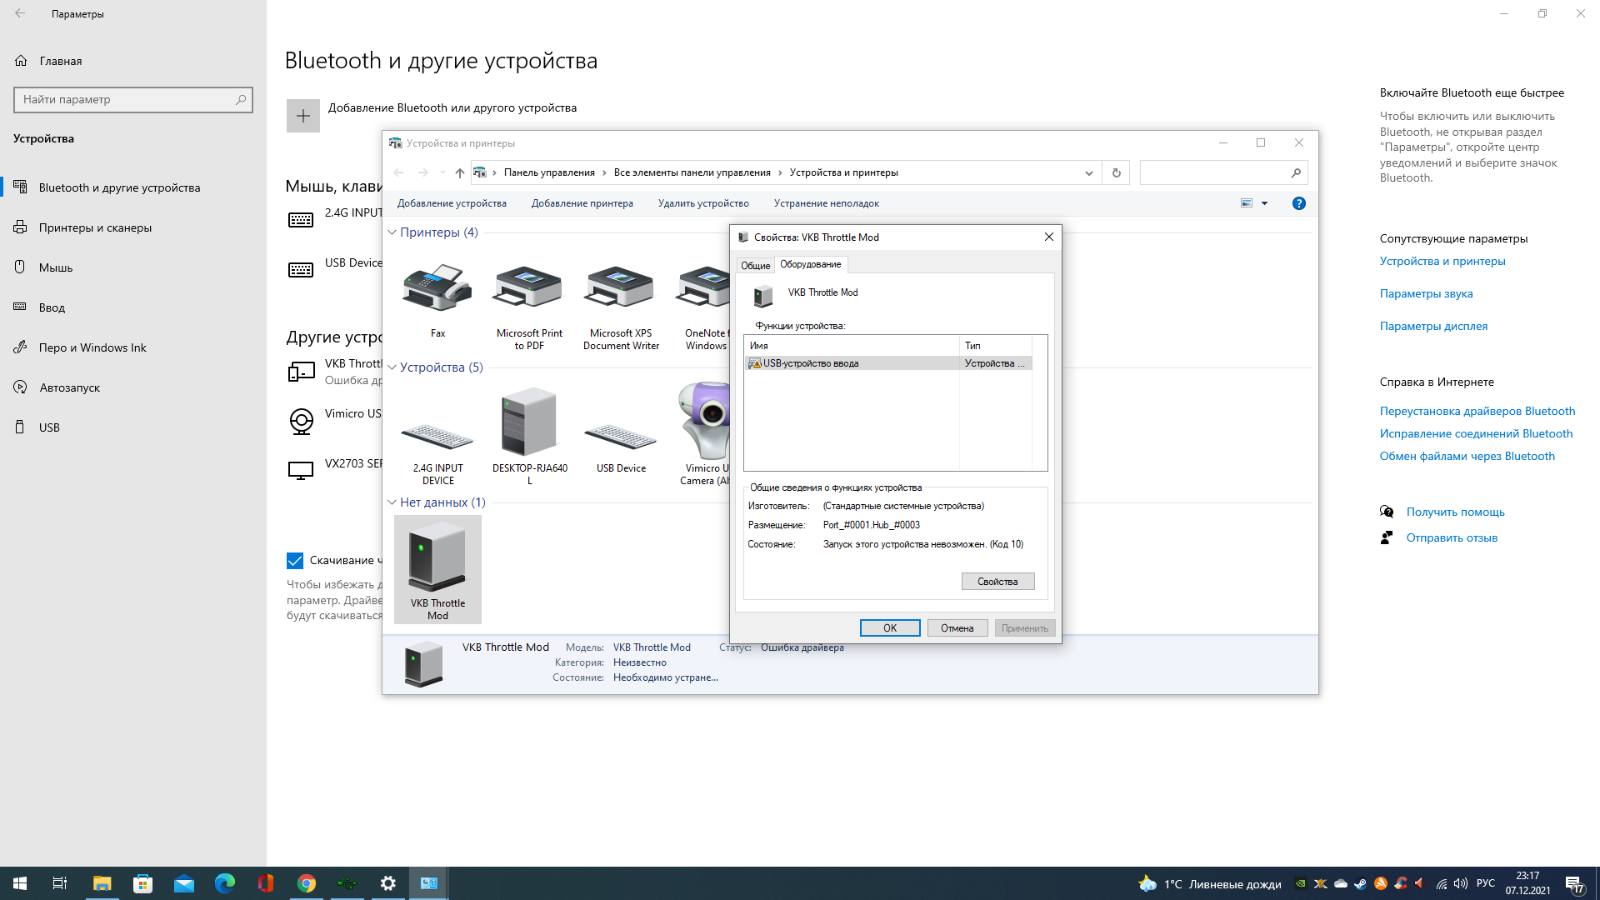The image size is (1600, 900).
Task: Open Google Chrome from the taskbar
Action: (x=306, y=883)
